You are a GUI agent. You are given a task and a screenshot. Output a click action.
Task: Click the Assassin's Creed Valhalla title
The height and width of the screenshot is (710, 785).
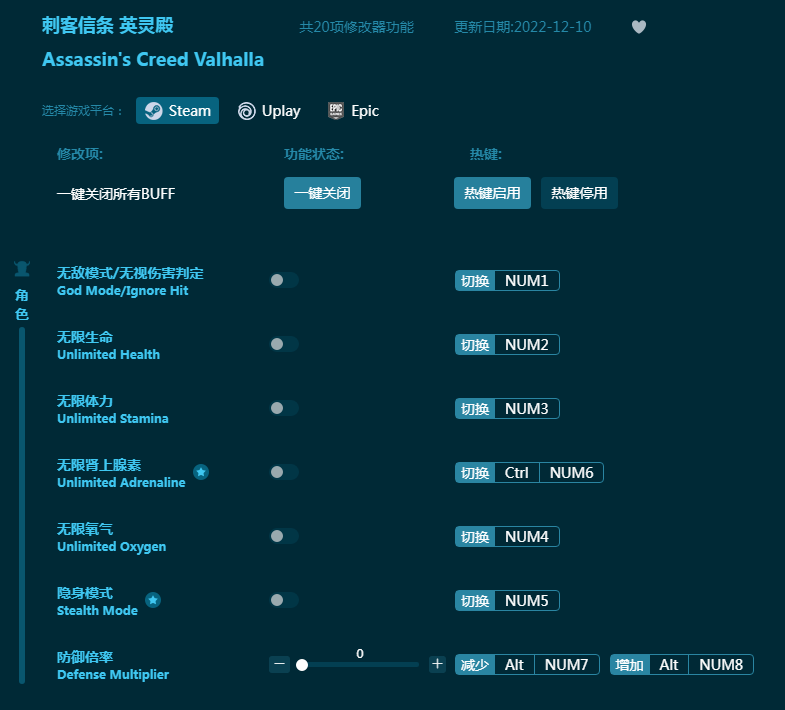153,60
